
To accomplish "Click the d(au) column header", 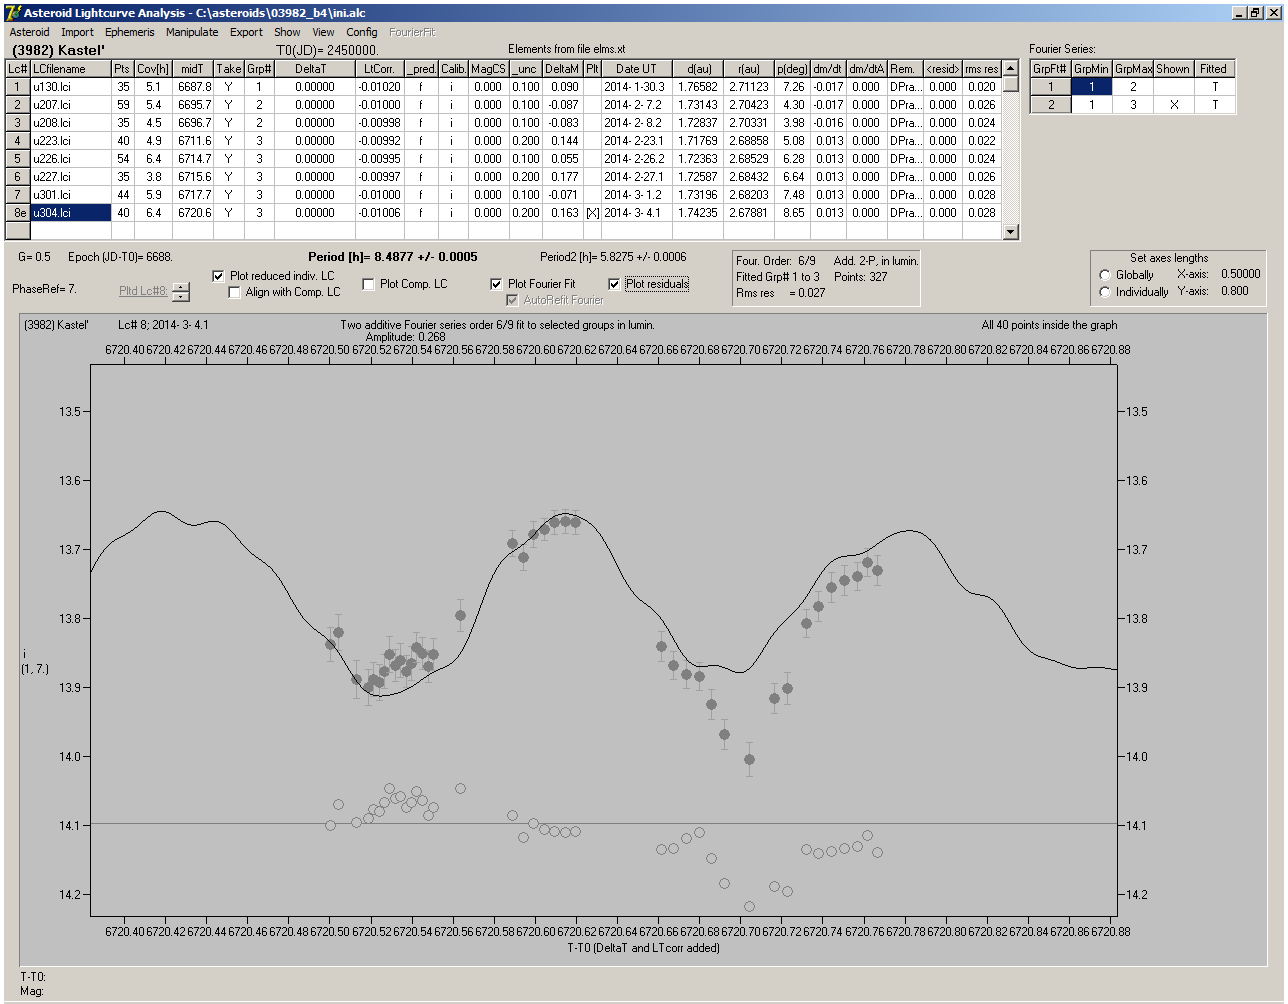I will pos(697,69).
